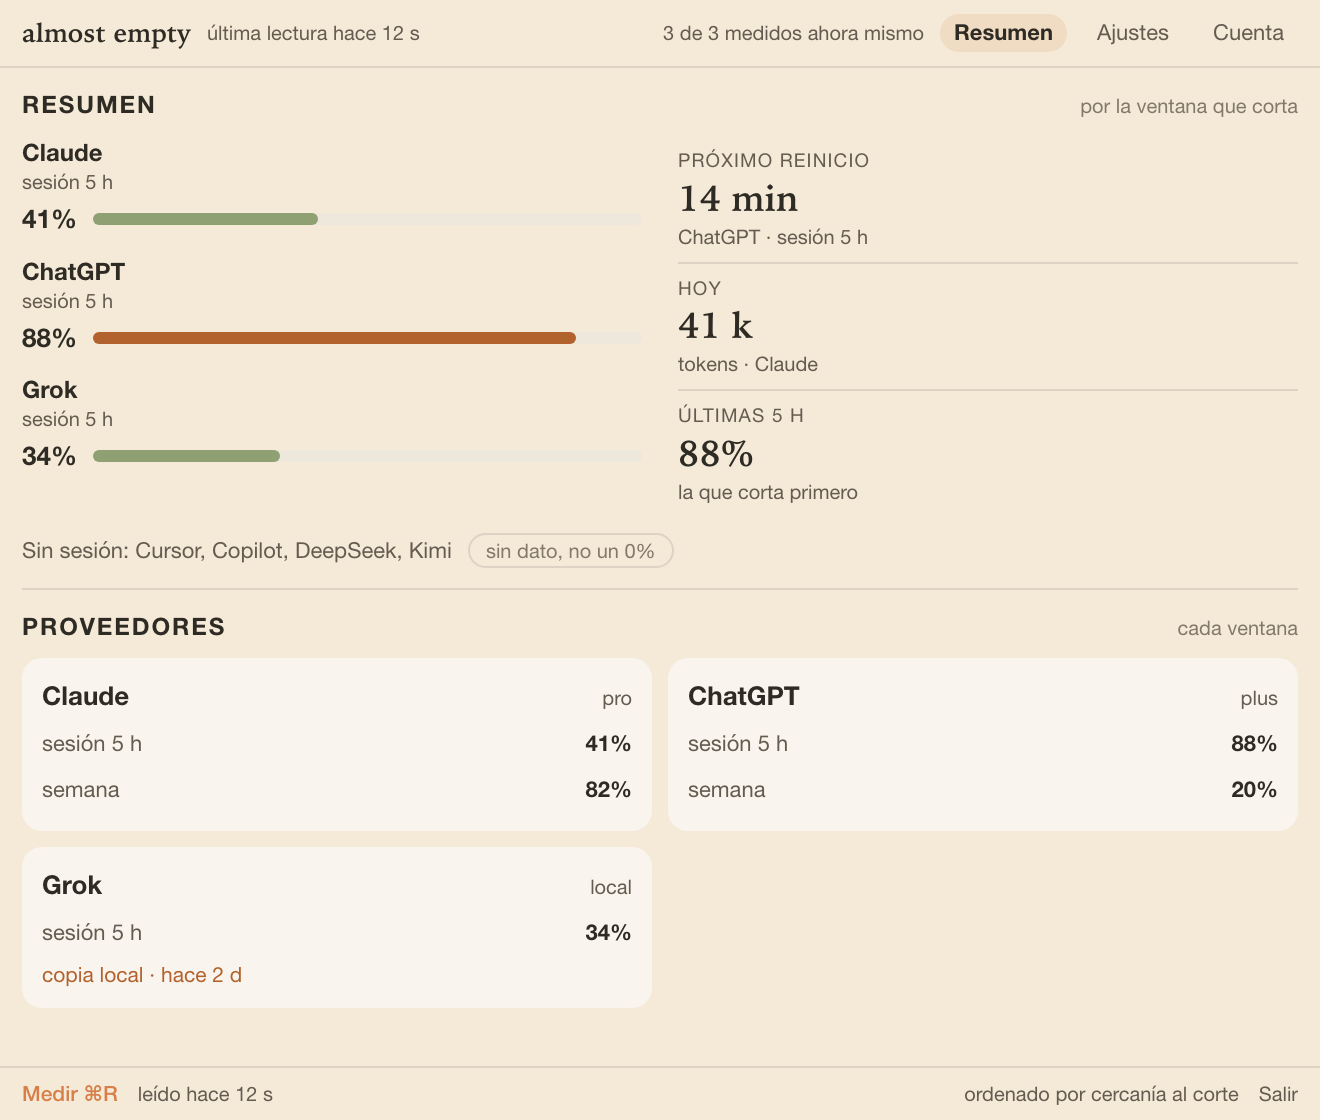
Task: Click the ChatGPT session progress bar
Action: [367, 338]
